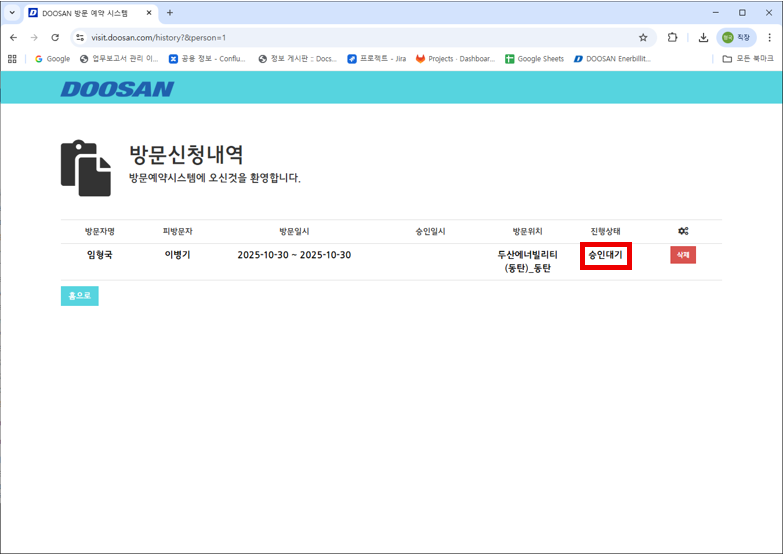This screenshot has width=783, height=556.
Task: Click the red 삭제 delete button
Action: pos(683,255)
